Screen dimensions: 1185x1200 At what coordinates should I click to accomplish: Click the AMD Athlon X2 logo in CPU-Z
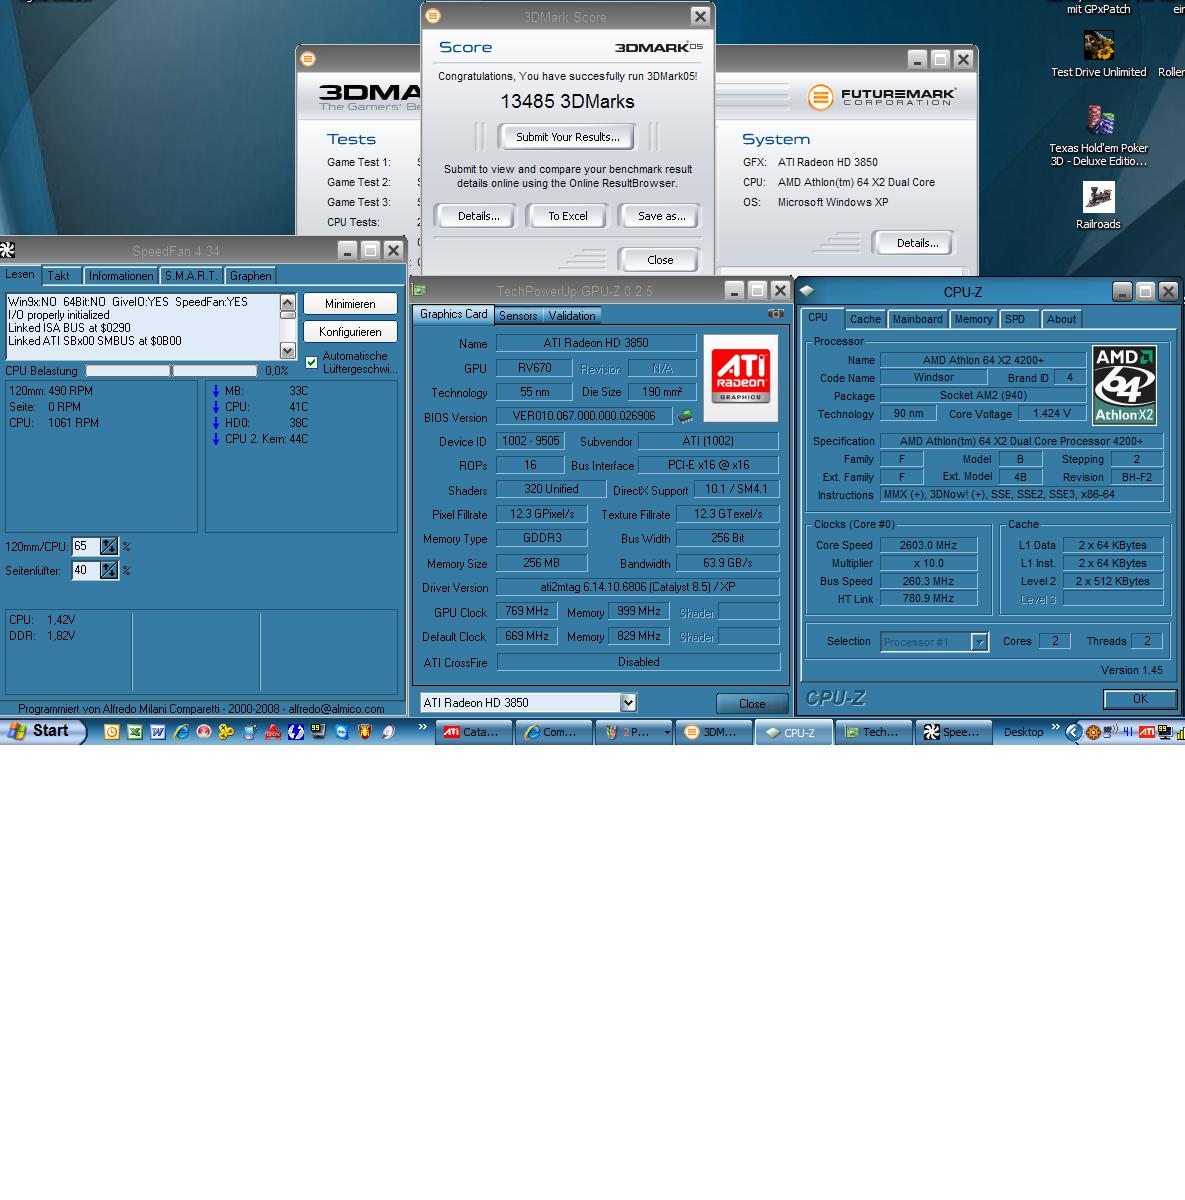1124,385
